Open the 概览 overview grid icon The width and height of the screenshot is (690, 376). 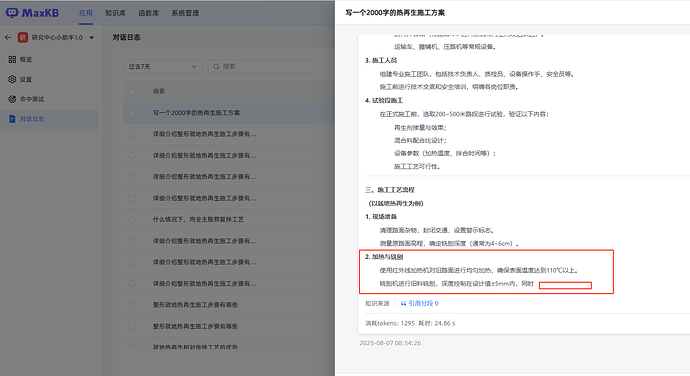click(x=12, y=59)
